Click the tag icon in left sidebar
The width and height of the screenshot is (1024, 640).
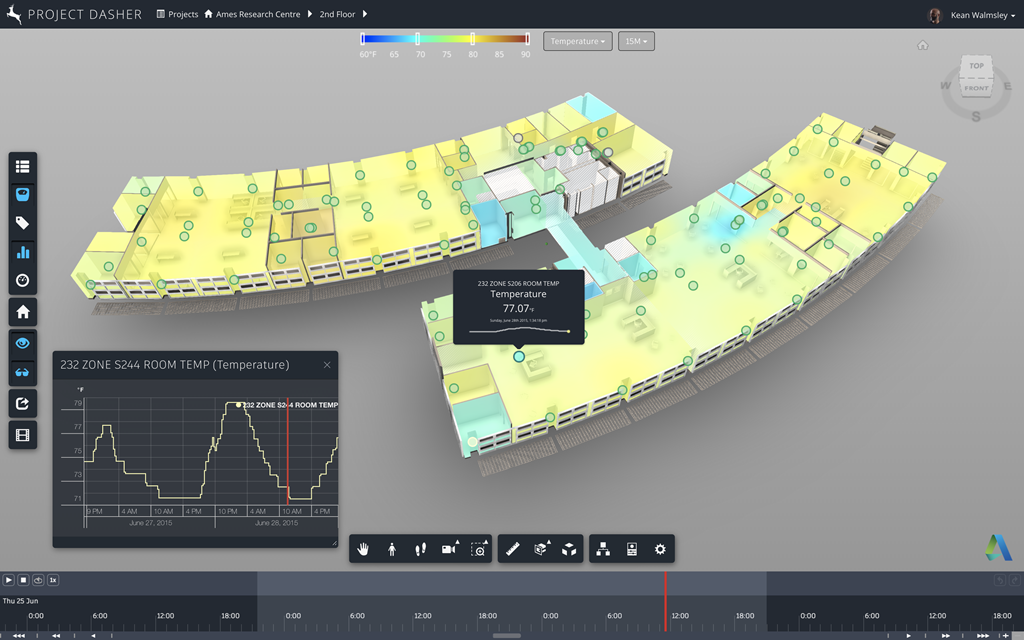(x=23, y=223)
